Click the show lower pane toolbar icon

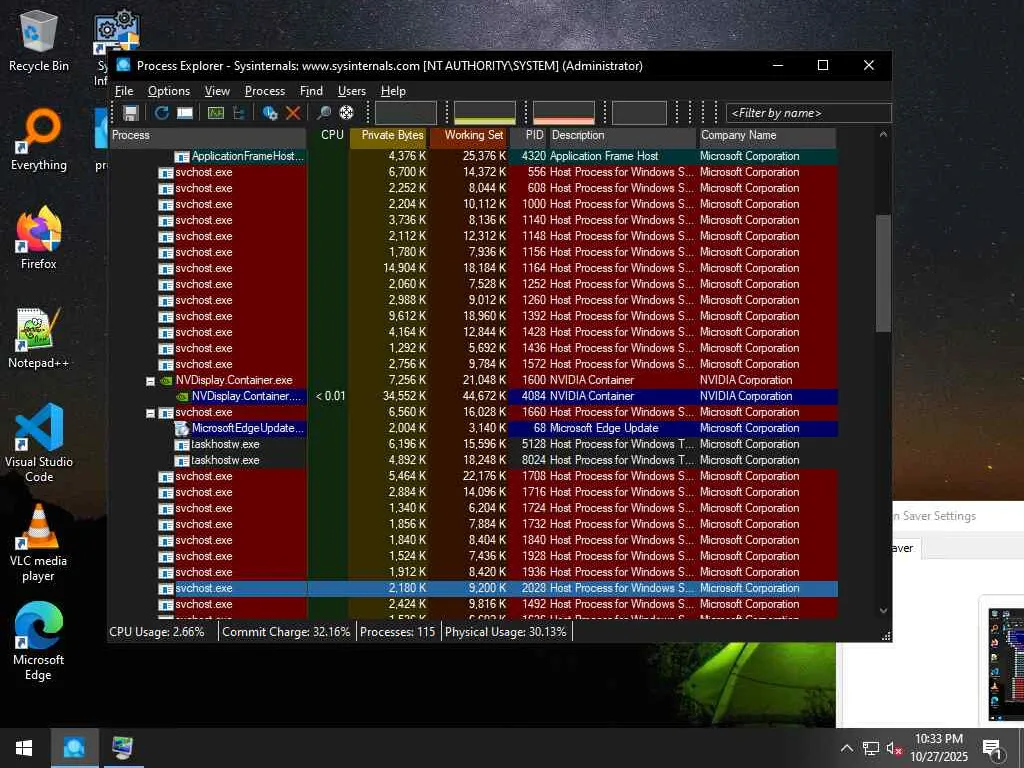[x=185, y=113]
